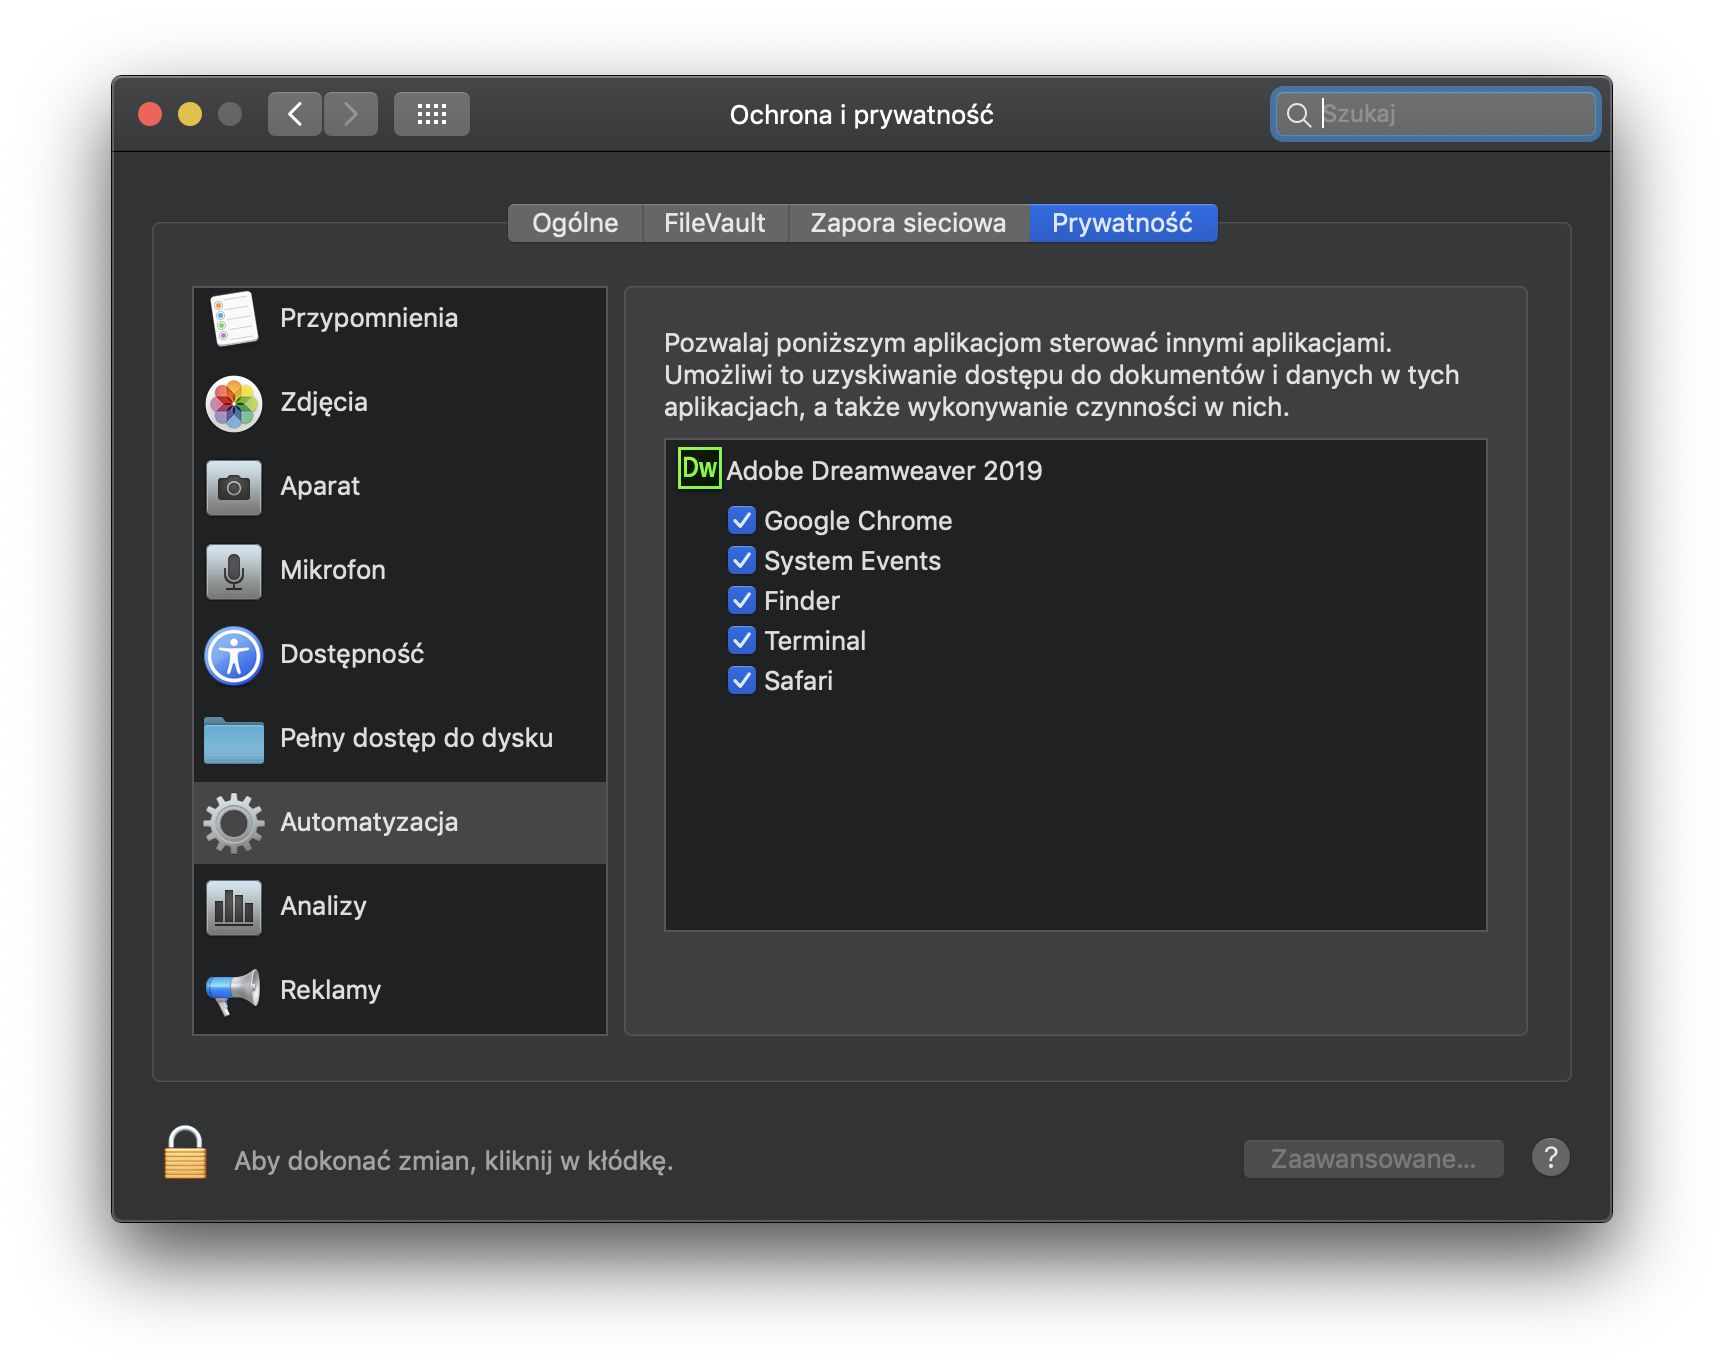Click the blue folder icon for disk access
The width and height of the screenshot is (1724, 1370).
click(x=234, y=740)
